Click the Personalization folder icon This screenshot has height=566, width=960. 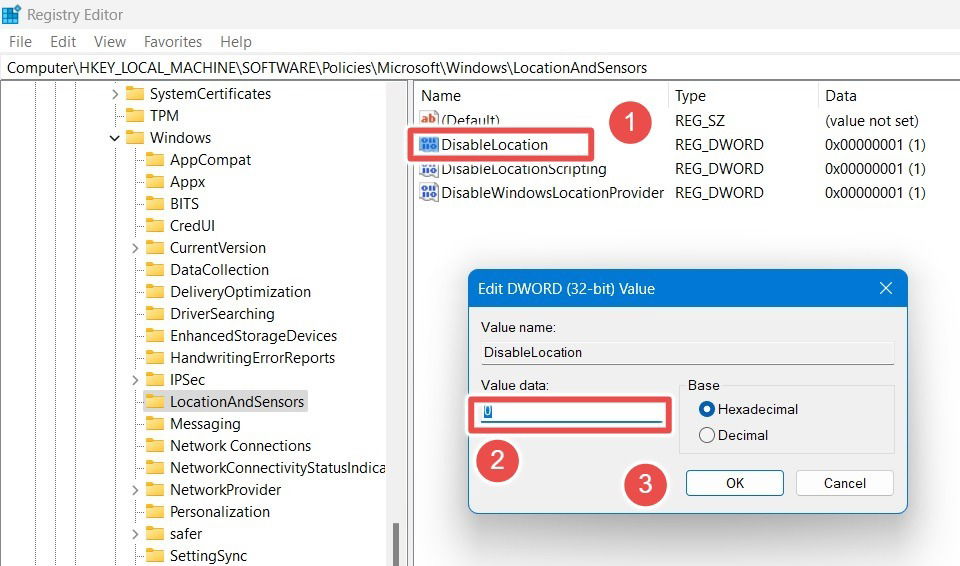coord(155,512)
